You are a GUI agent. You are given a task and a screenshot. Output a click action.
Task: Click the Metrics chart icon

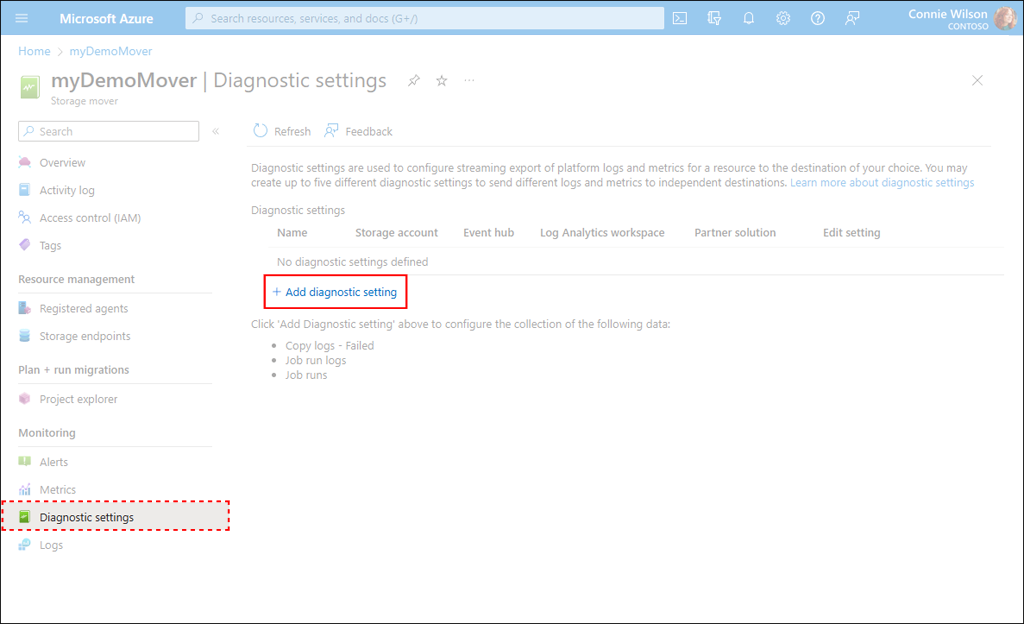coord(25,490)
